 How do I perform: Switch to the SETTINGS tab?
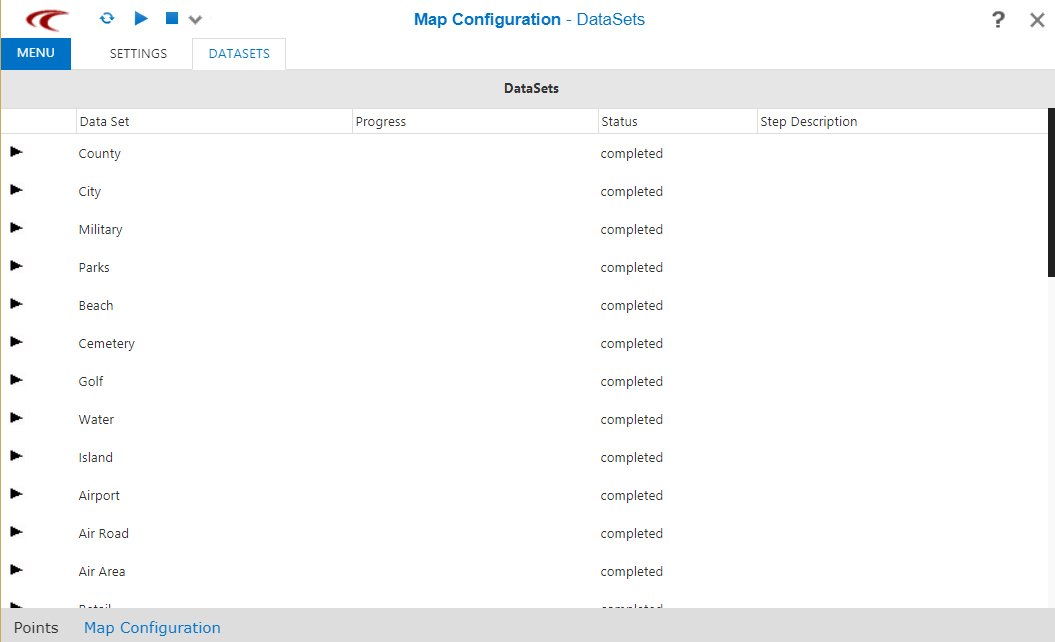[137, 53]
